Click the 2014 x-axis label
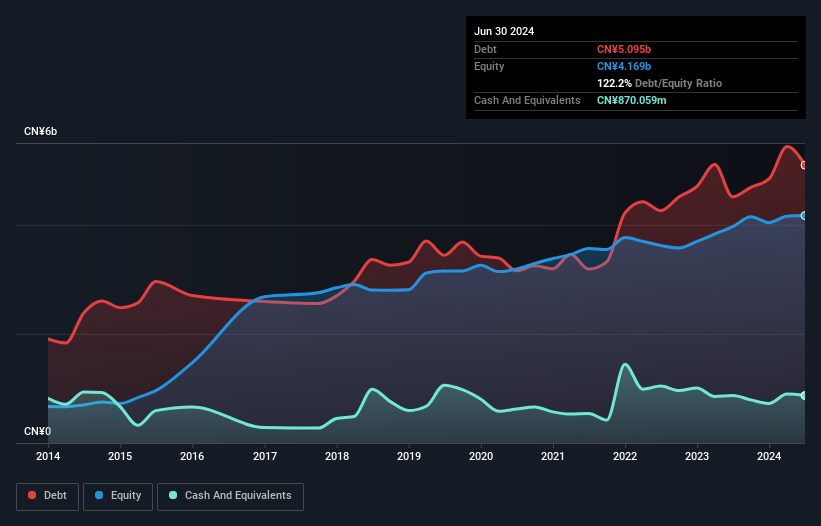Screen dimensions: 821x526 [x=48, y=456]
